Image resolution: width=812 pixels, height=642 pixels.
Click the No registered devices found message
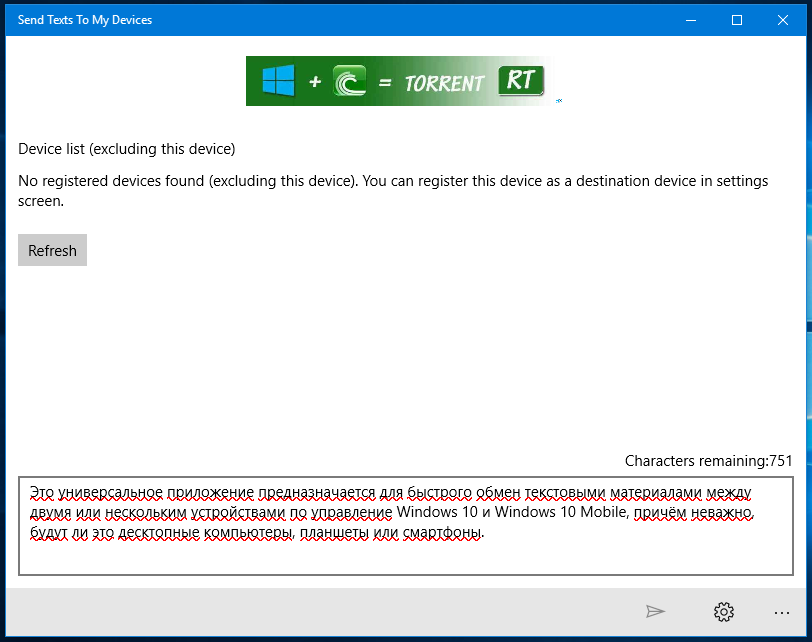tap(393, 191)
